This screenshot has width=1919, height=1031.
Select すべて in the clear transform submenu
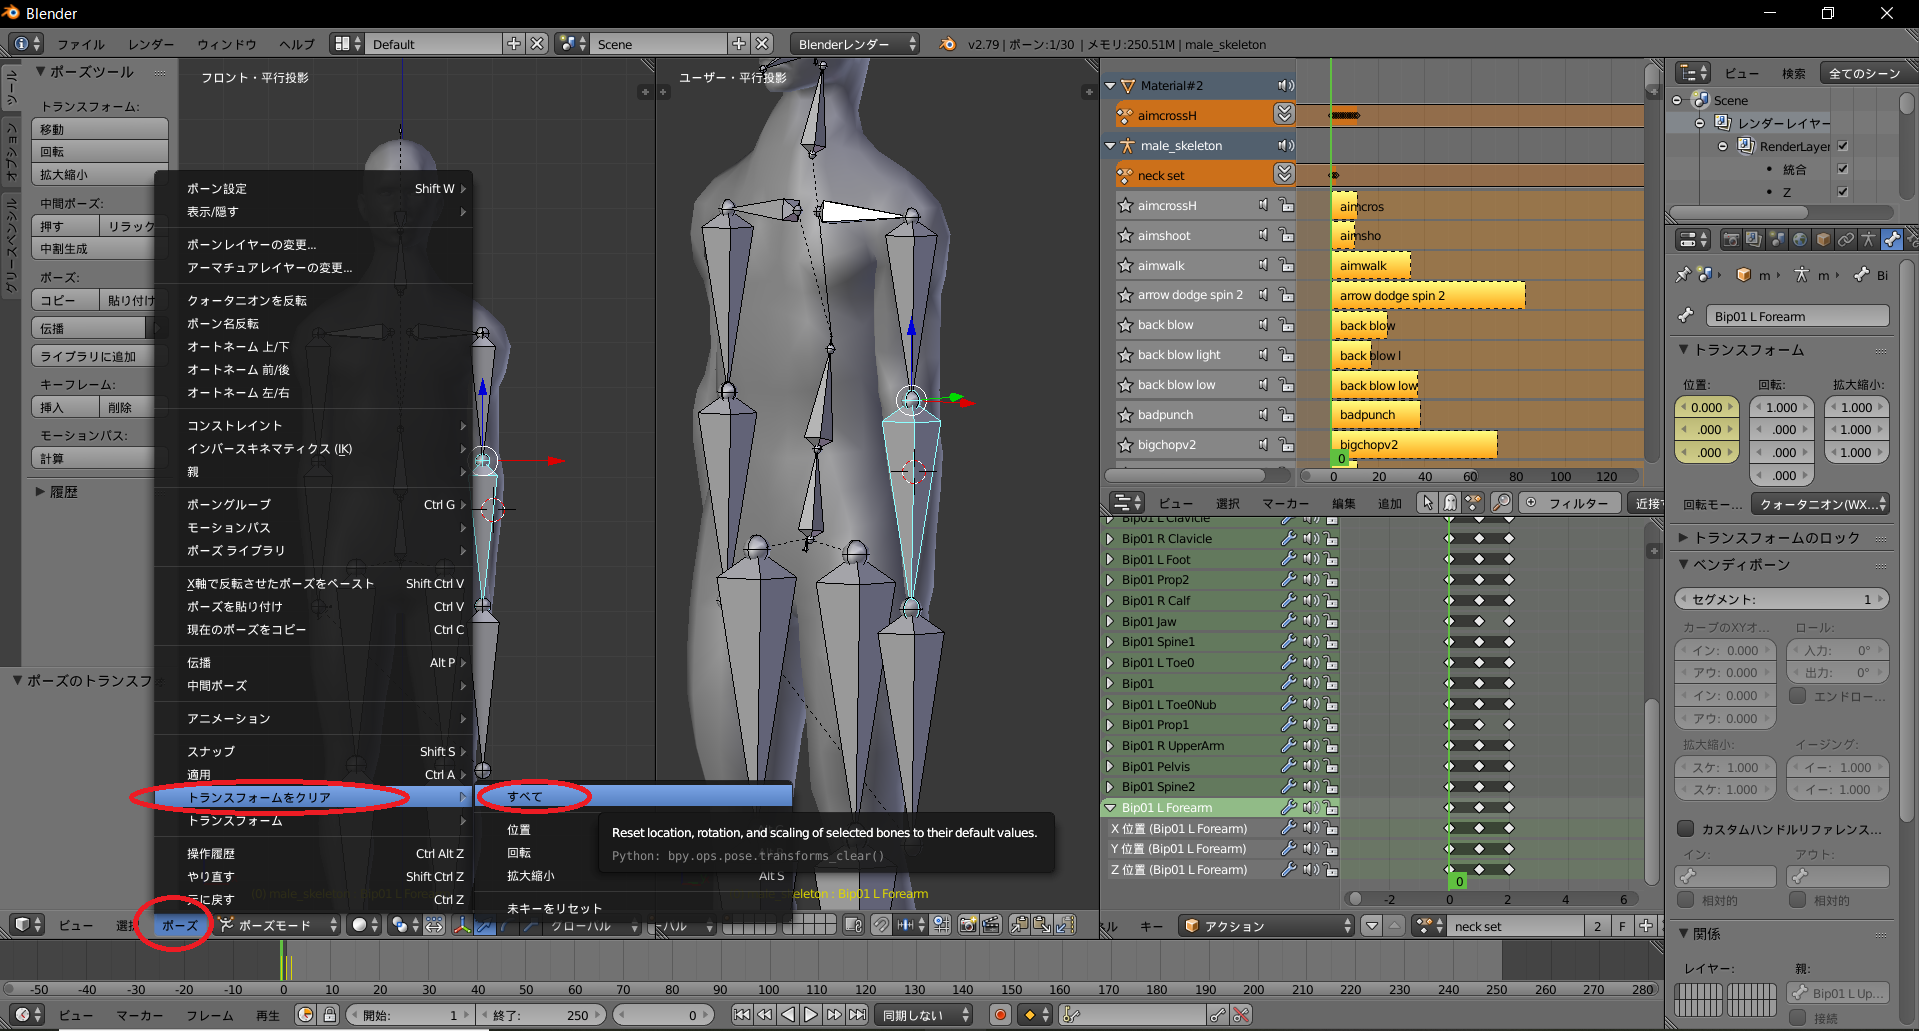pos(525,797)
